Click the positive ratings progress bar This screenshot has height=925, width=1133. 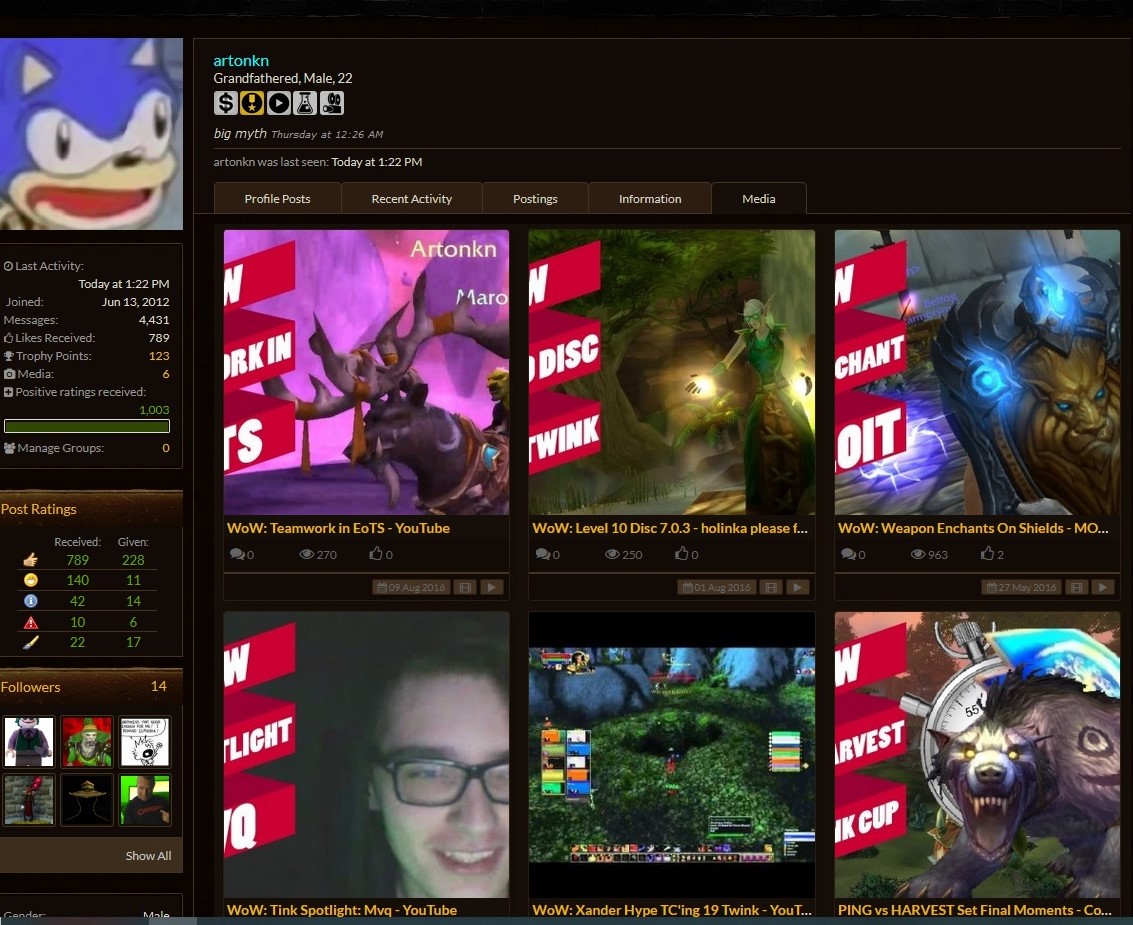87,426
